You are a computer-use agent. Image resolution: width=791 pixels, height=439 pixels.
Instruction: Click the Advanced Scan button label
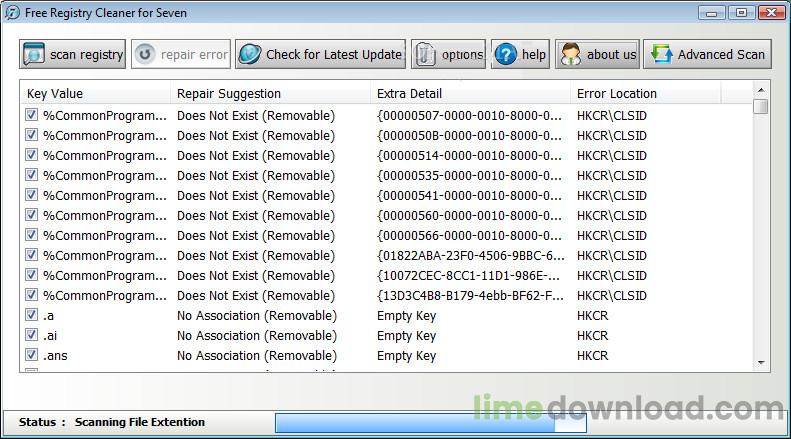click(721, 54)
